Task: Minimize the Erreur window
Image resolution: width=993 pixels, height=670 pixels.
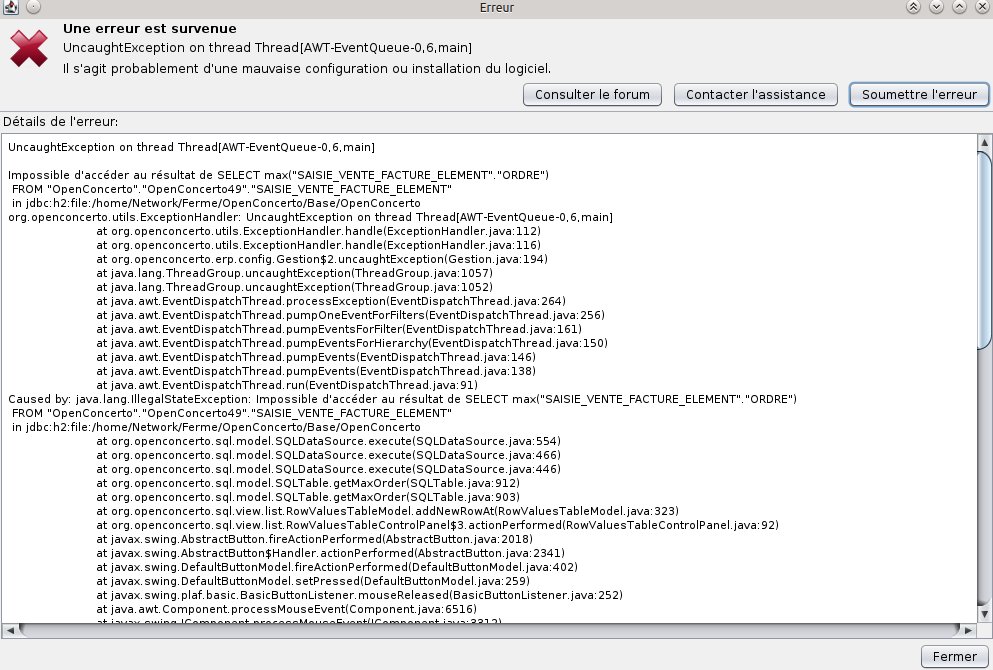Action: click(x=936, y=7)
